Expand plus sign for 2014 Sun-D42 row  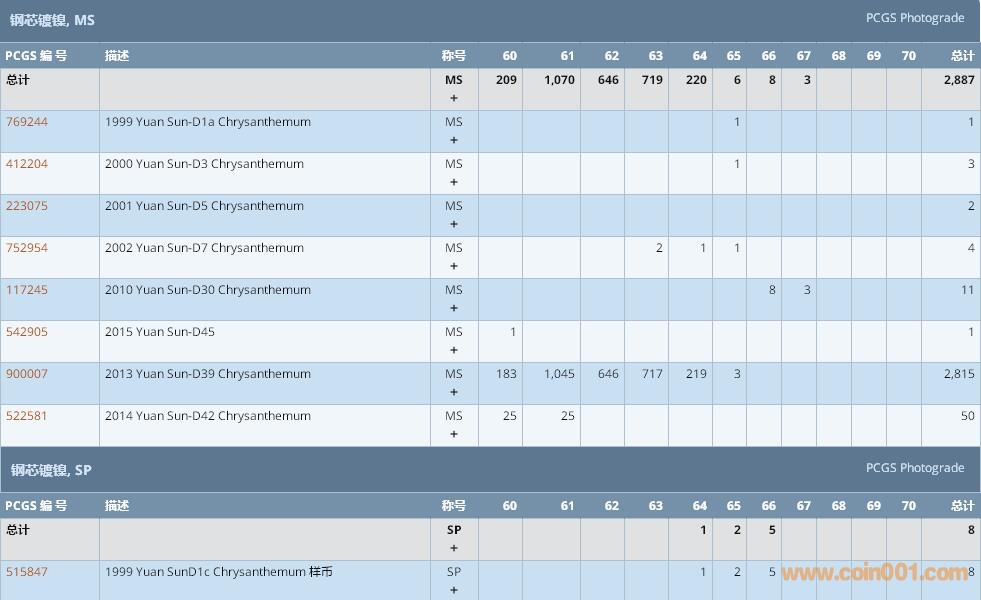coord(454,434)
